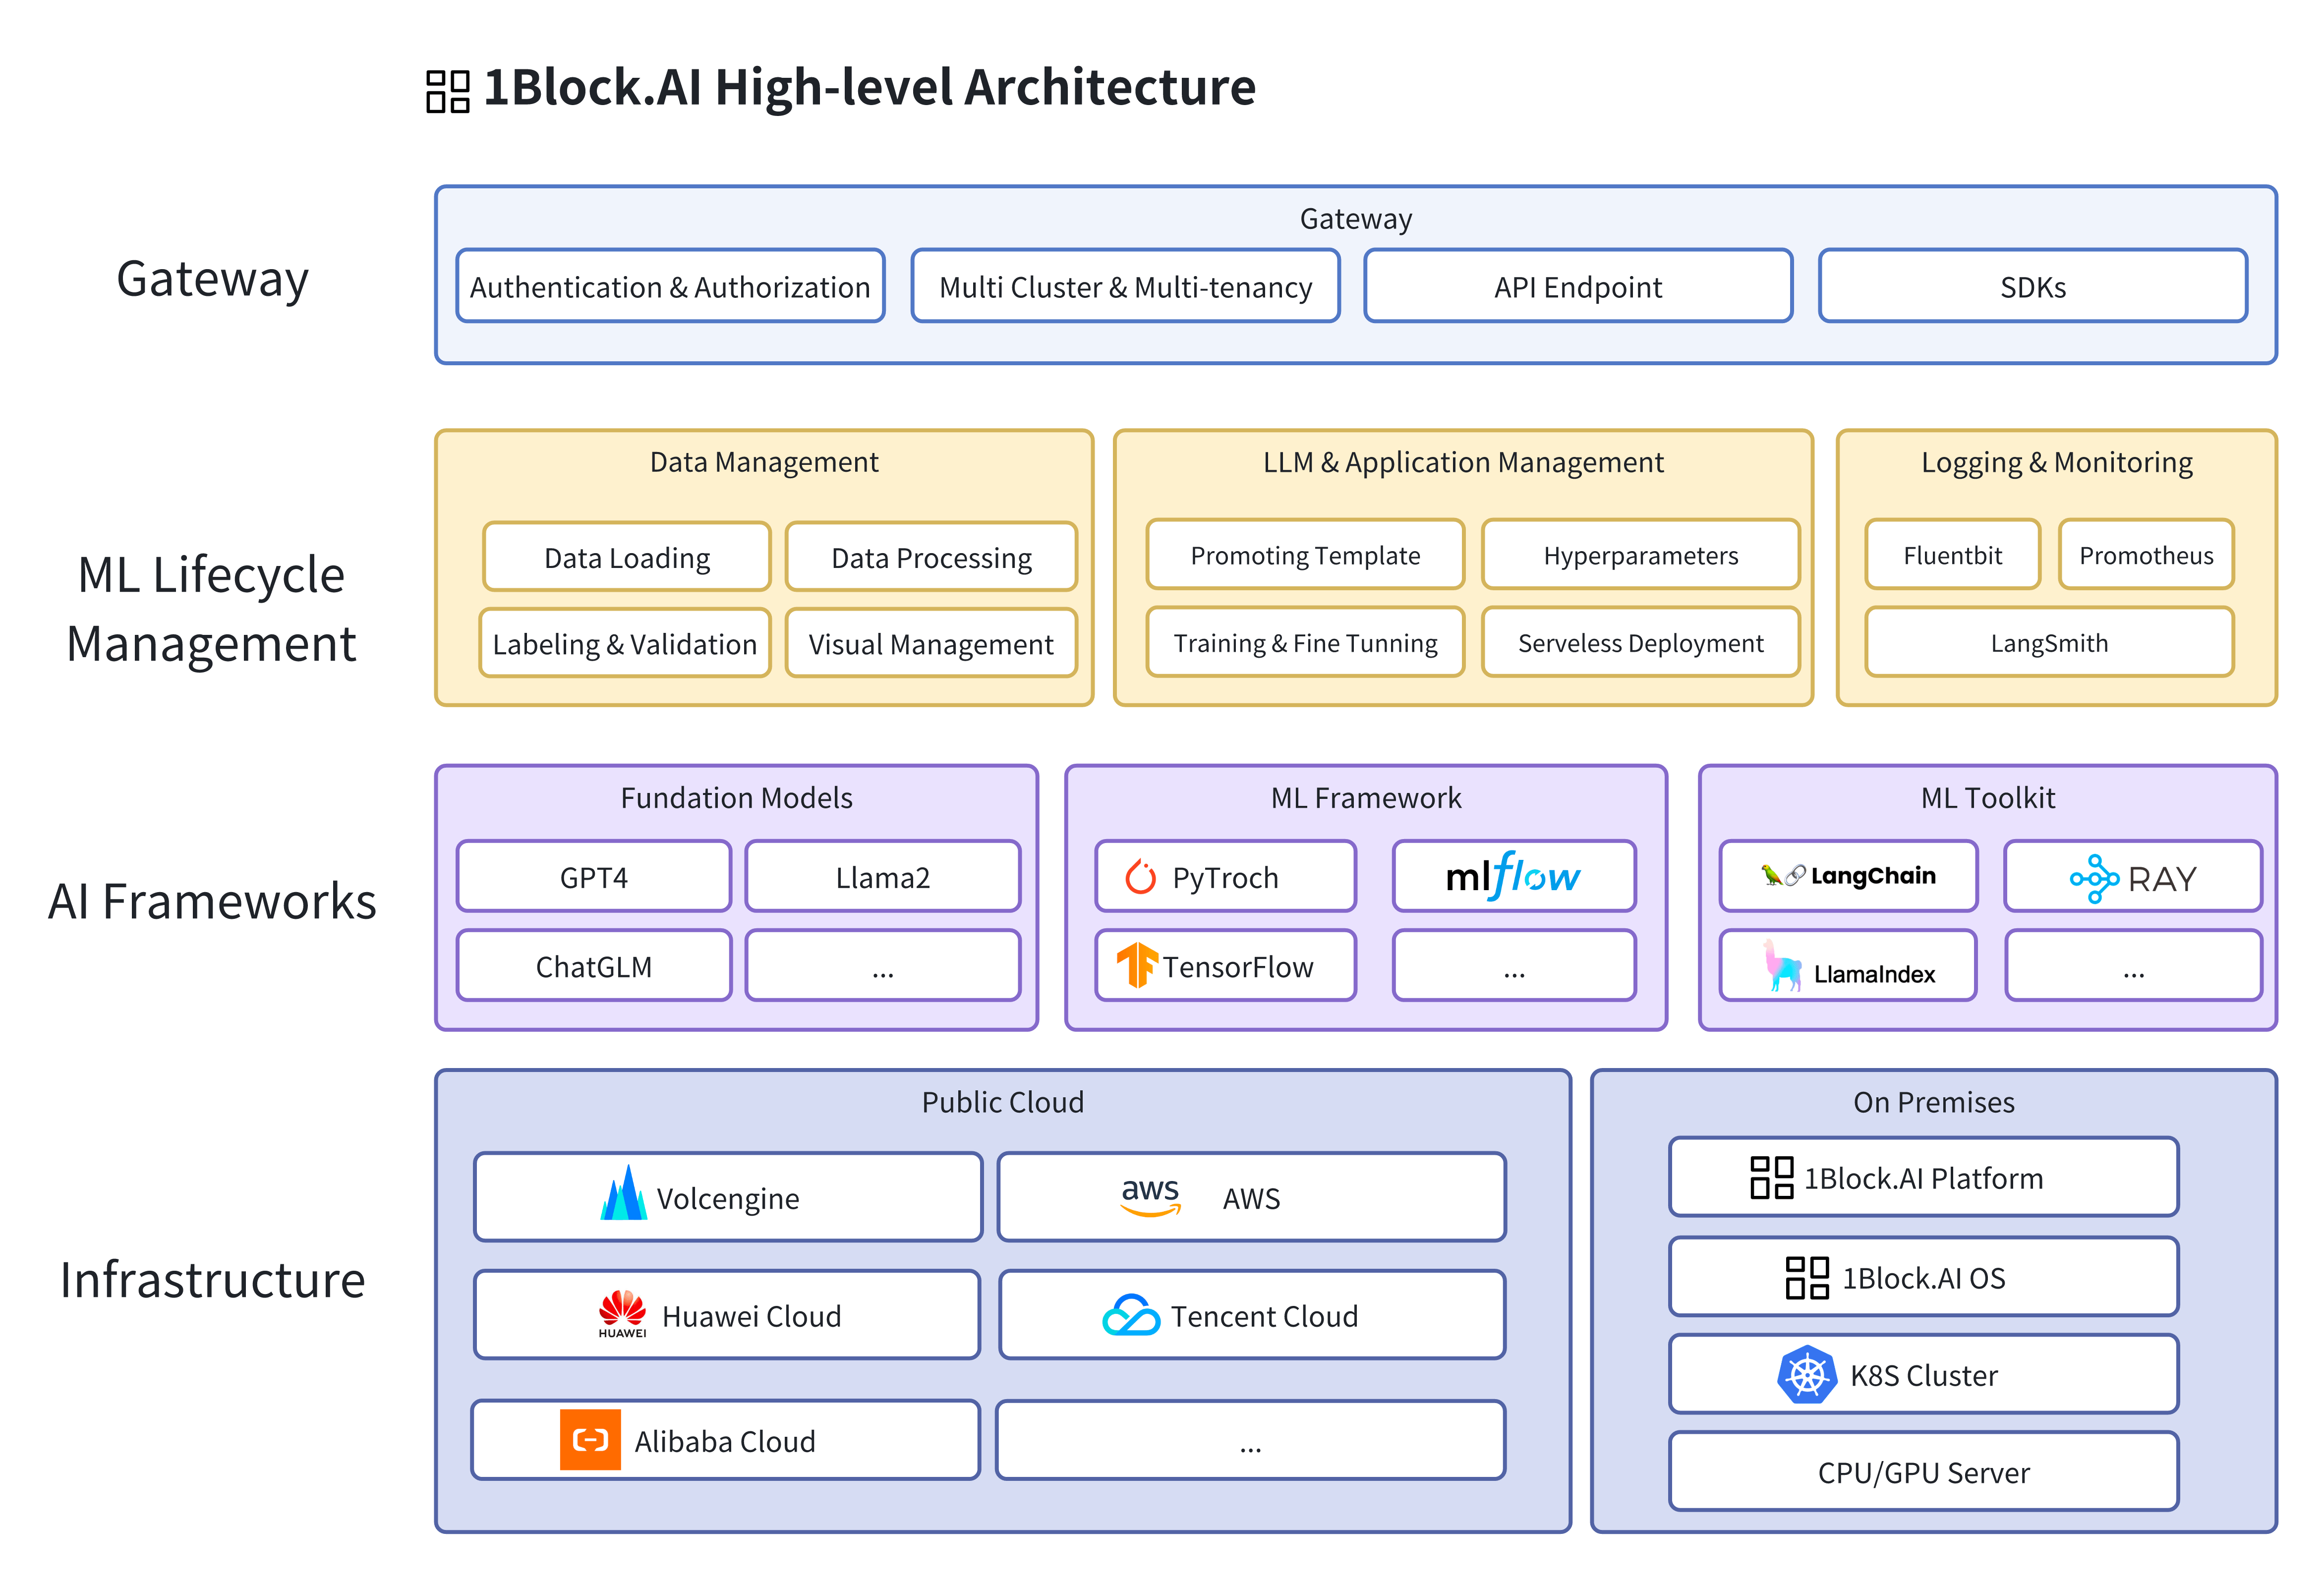Click the Huawei Cloud label text
This screenshot has height=1580, width=2324.
(751, 1315)
